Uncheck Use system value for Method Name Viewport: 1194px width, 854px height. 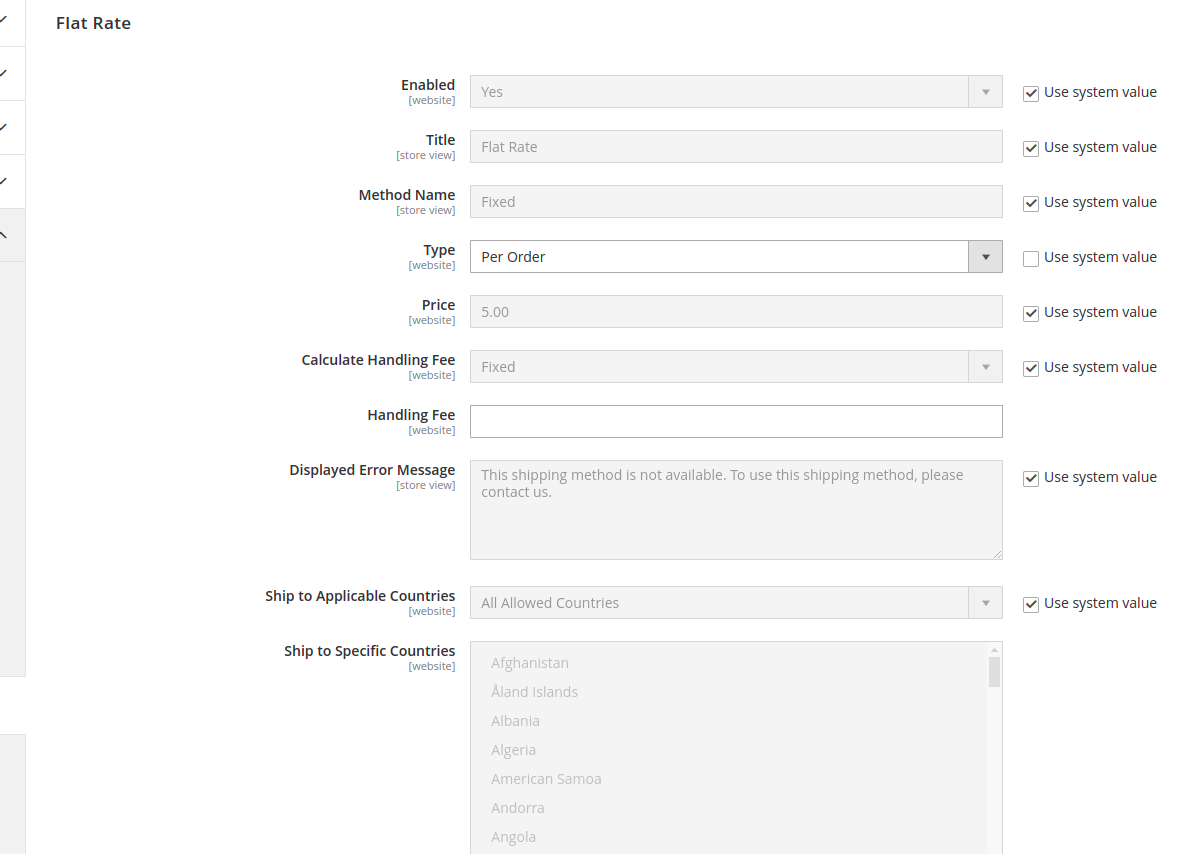point(1030,203)
